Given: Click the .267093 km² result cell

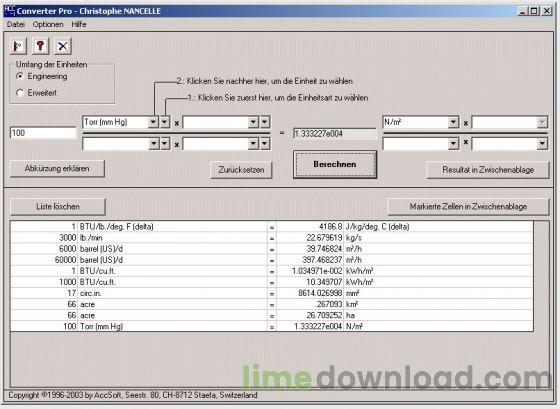Looking at the screenshot, I should coord(310,304).
